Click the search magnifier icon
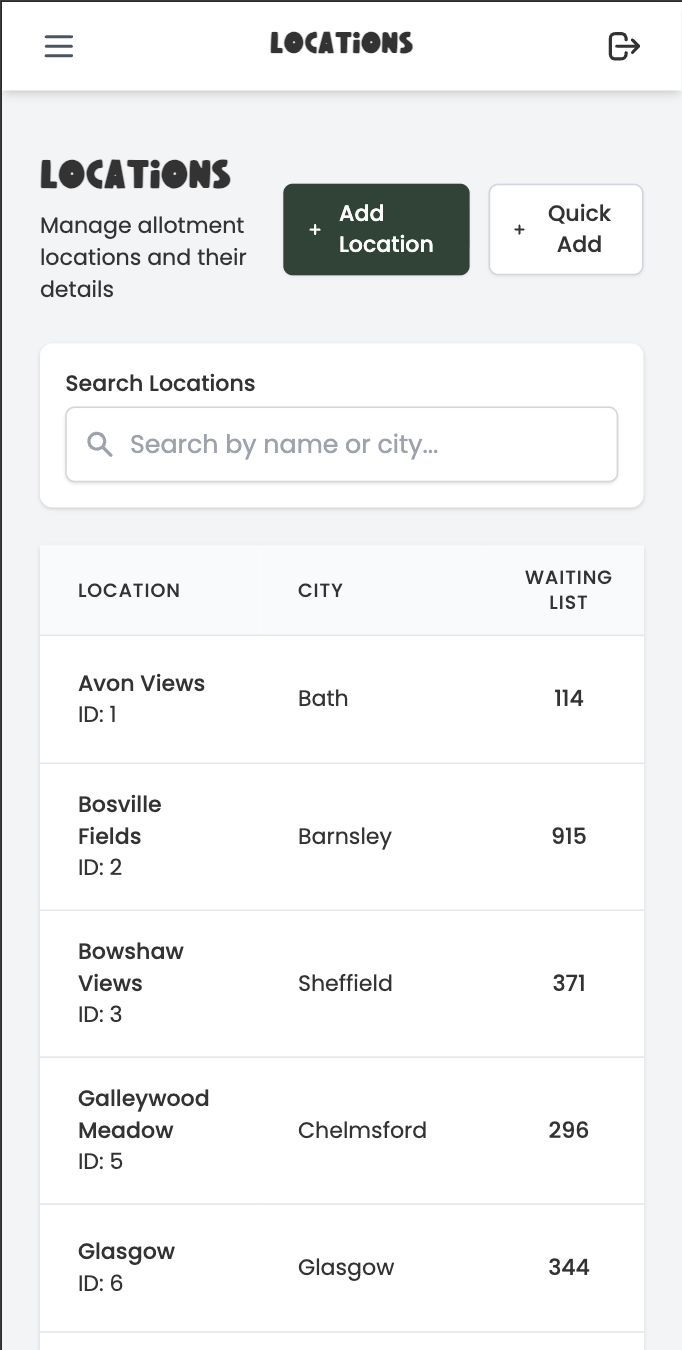682x1350 pixels. [100, 444]
